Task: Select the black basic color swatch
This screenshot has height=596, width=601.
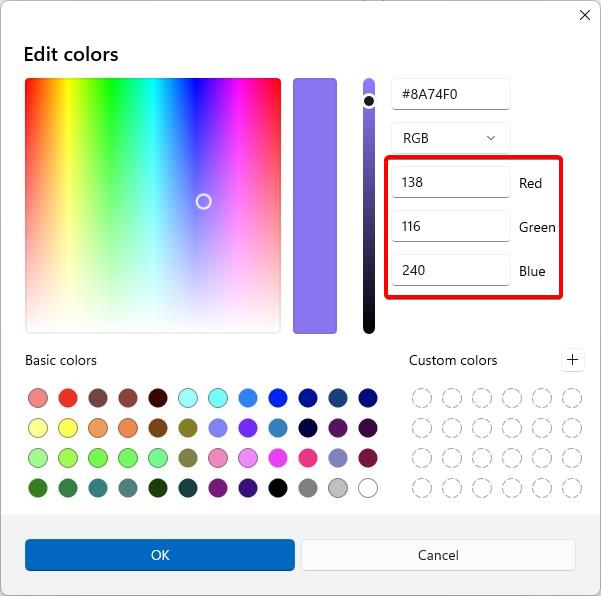Action: 278,488
